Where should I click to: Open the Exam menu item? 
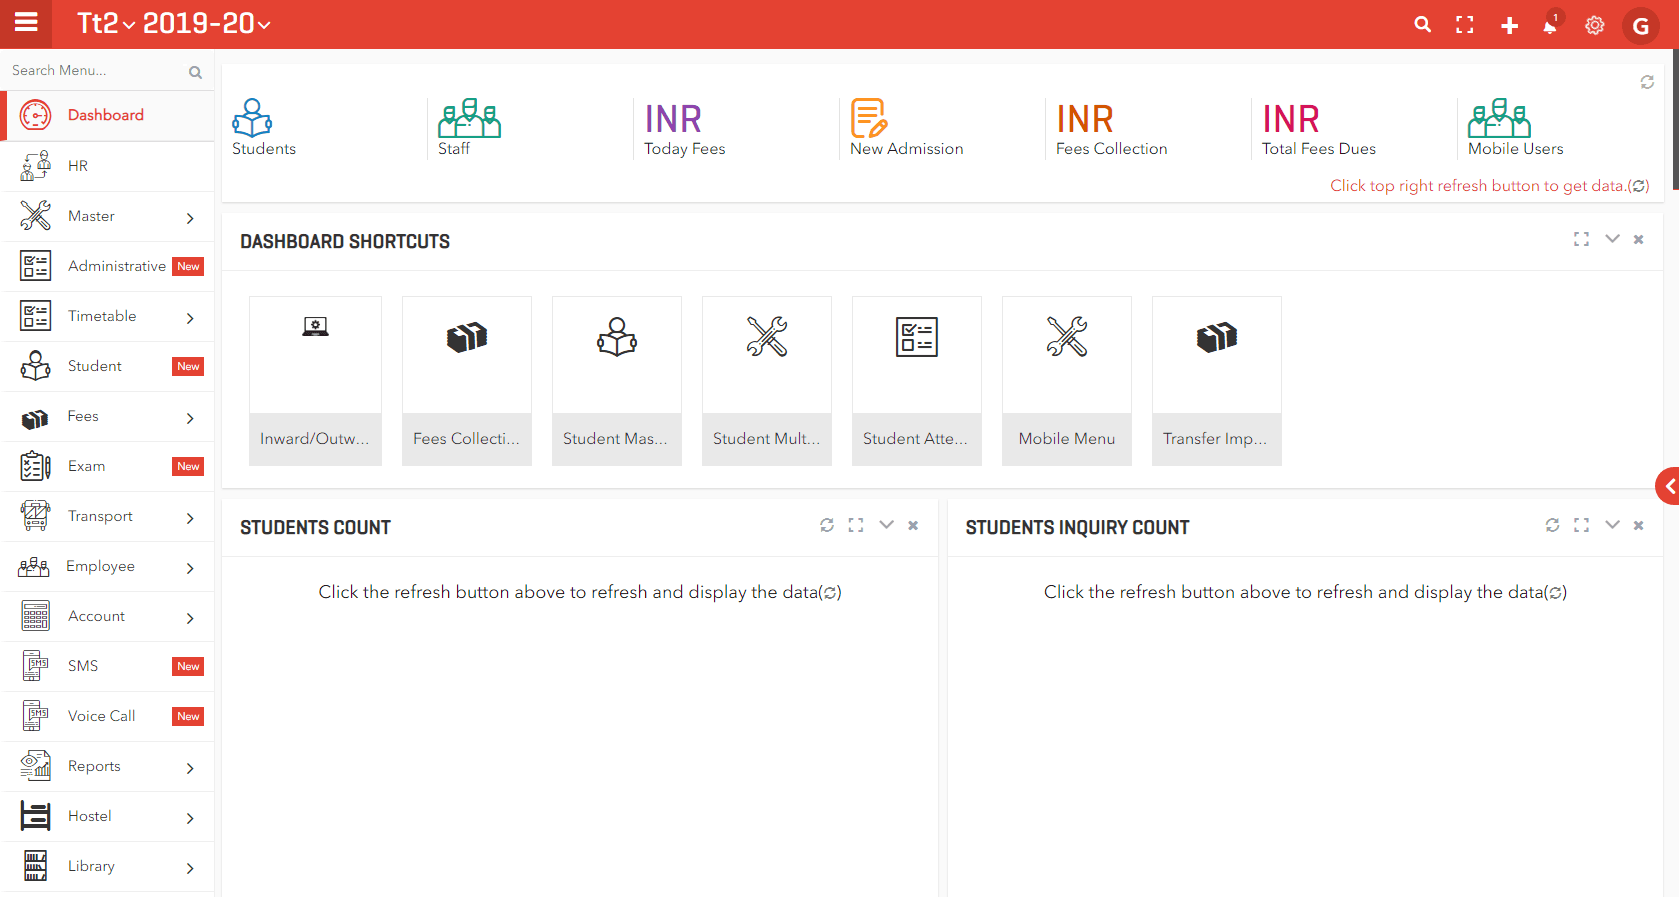[86, 466]
